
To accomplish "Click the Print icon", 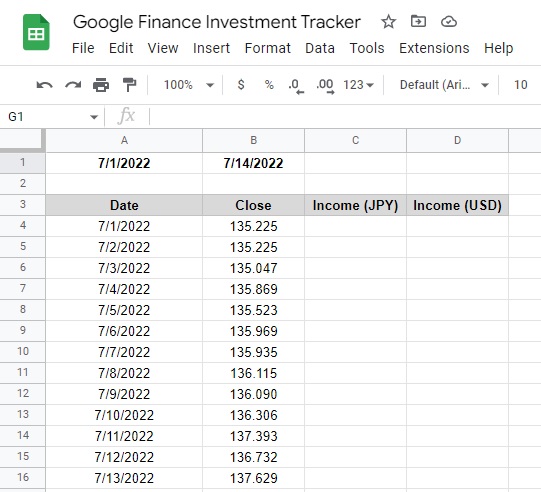I will pos(101,85).
